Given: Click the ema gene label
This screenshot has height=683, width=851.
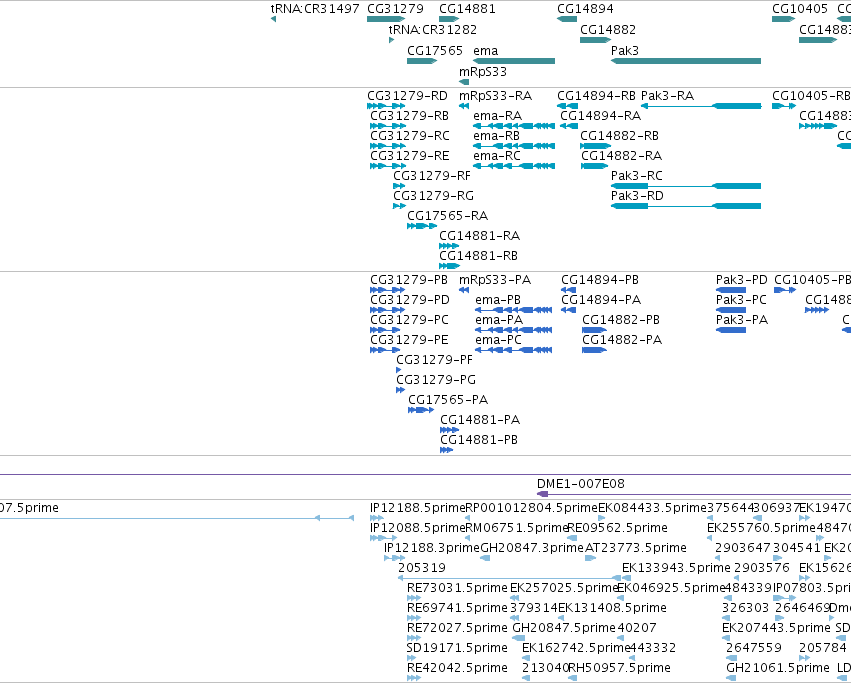Looking at the screenshot, I should (x=485, y=50).
